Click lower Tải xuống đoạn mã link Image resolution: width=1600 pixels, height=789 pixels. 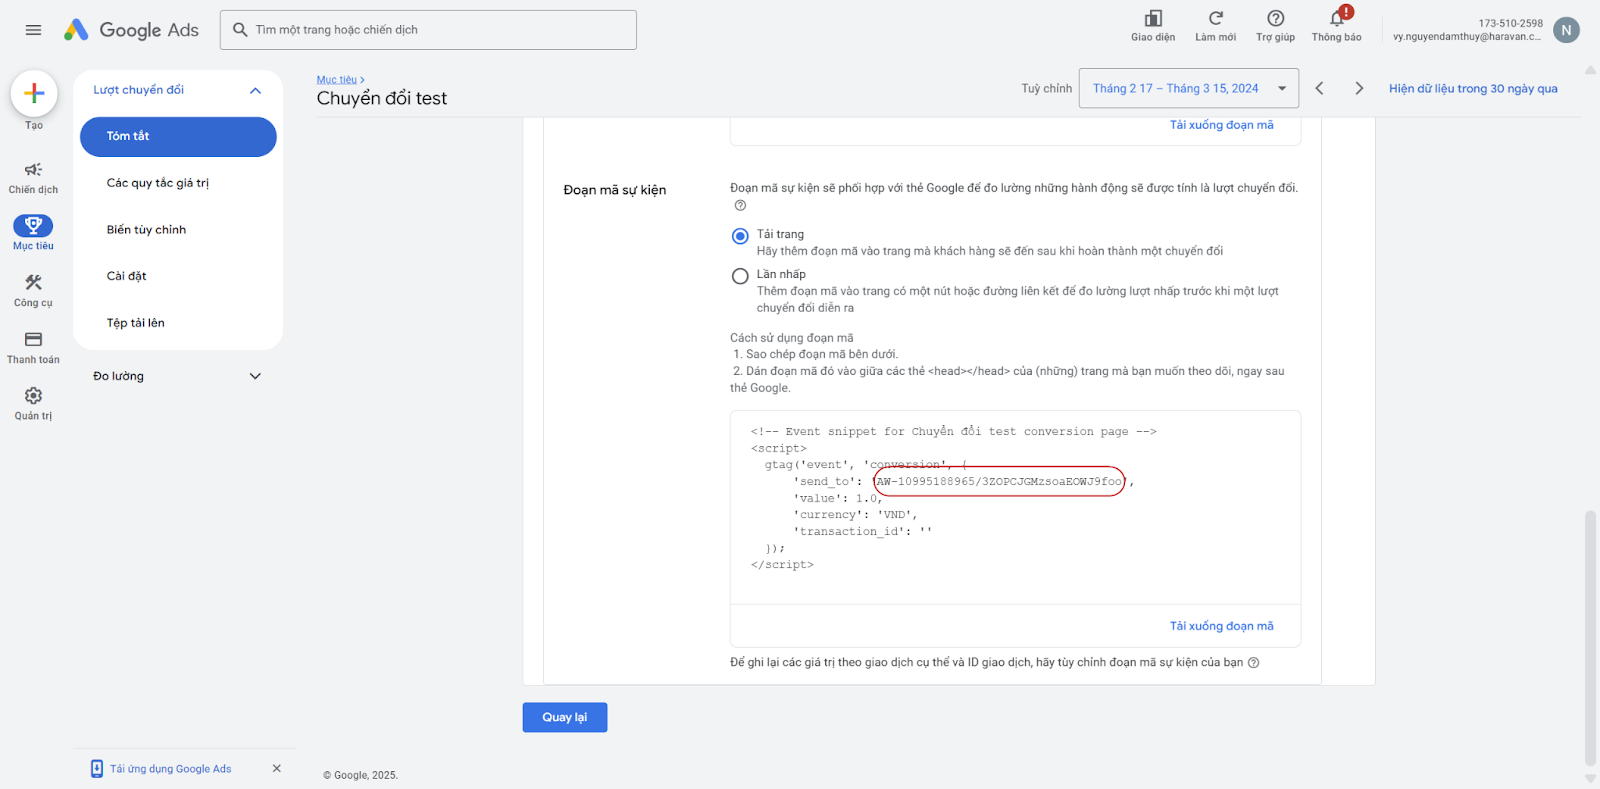1221,626
